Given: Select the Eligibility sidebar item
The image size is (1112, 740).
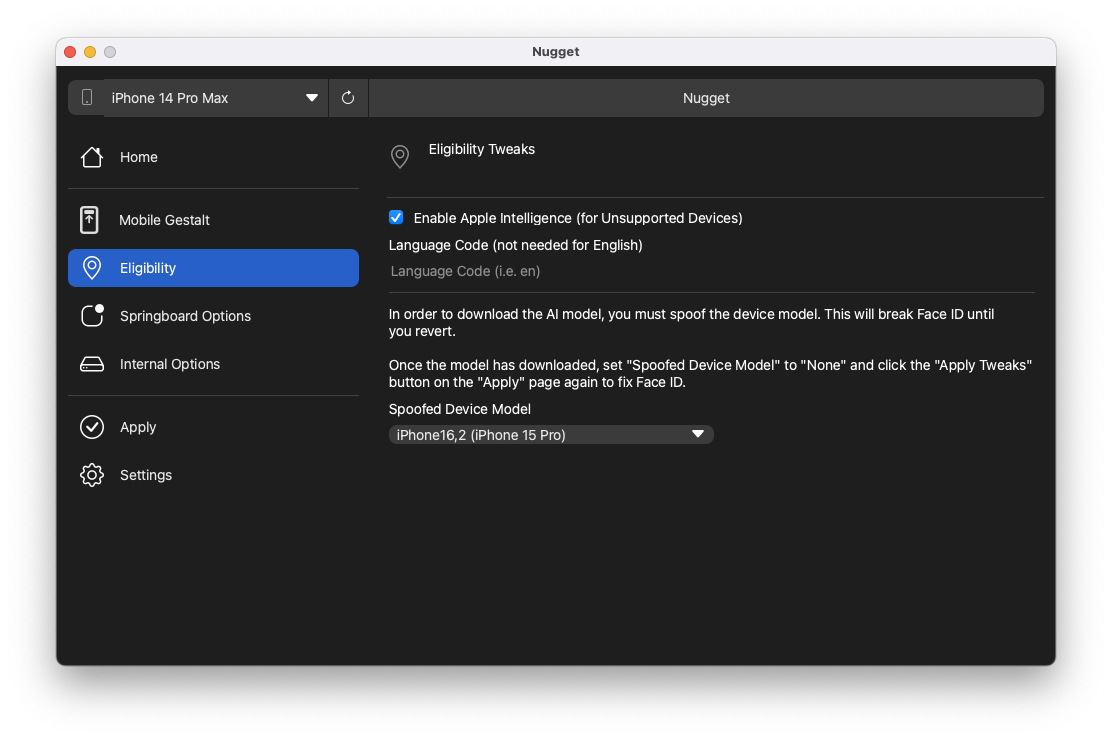Looking at the screenshot, I should coord(213,268).
